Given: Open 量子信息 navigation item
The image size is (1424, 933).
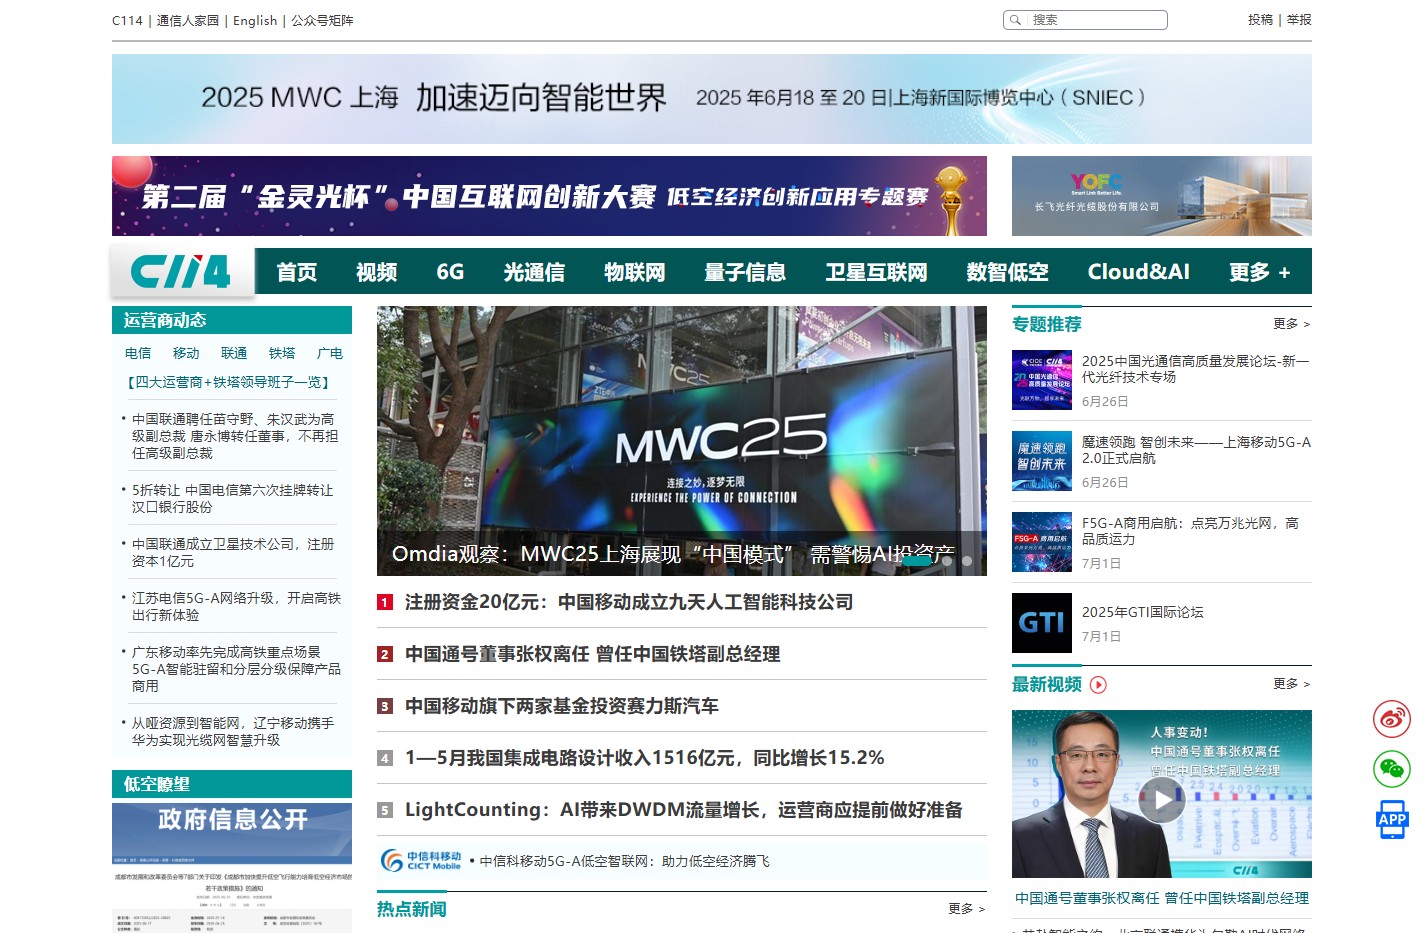Looking at the screenshot, I should [745, 272].
